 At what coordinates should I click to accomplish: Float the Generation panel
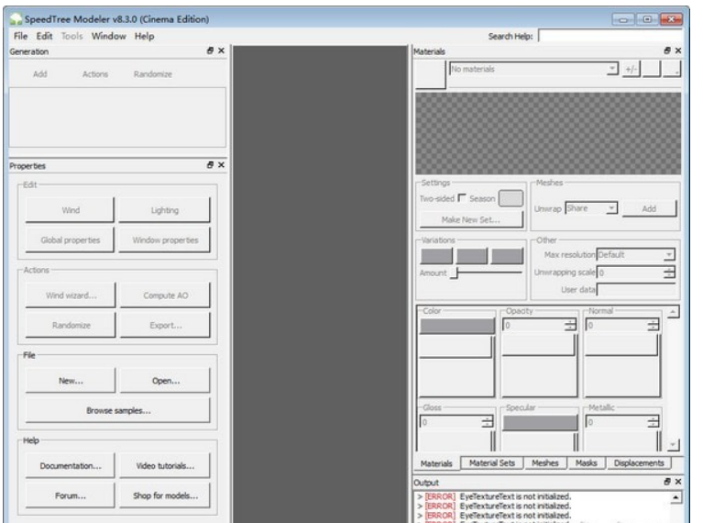point(210,51)
